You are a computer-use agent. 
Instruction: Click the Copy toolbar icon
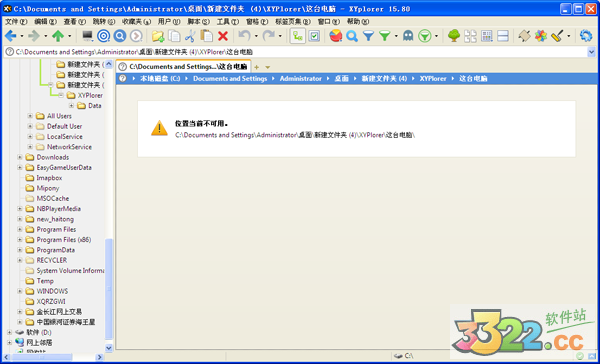(x=174, y=36)
